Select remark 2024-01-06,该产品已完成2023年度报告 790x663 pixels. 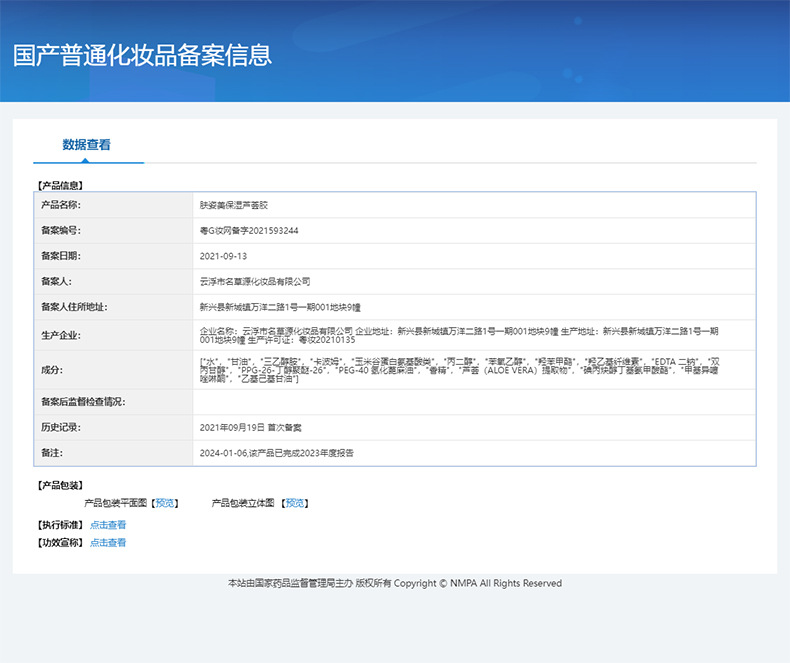tap(277, 453)
